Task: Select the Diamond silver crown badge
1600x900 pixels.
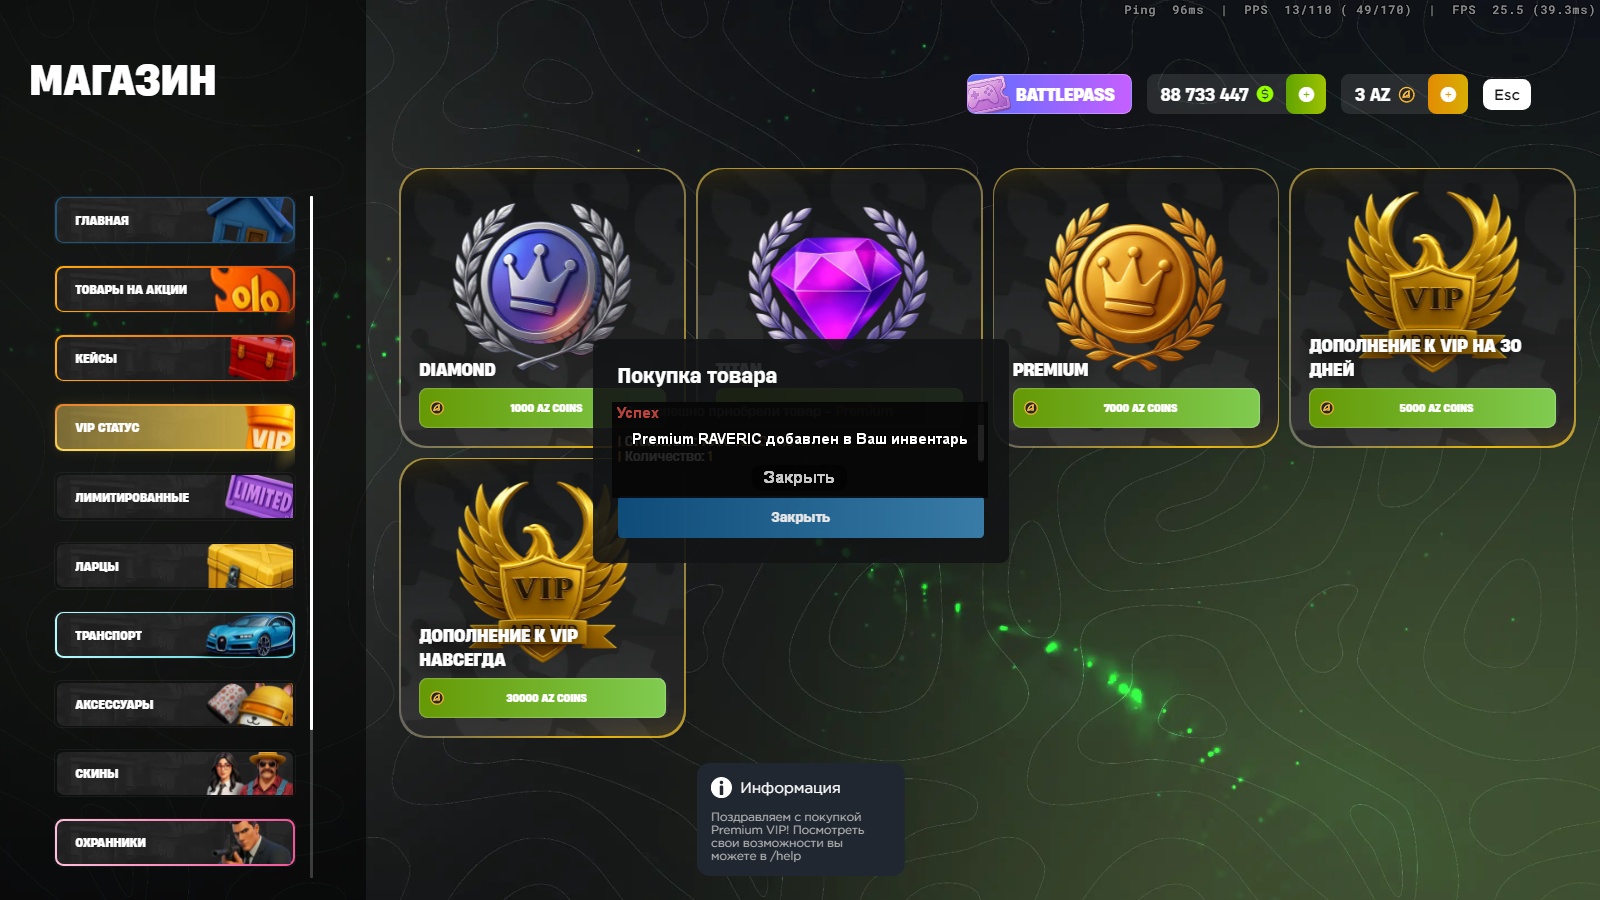Action: (x=541, y=282)
